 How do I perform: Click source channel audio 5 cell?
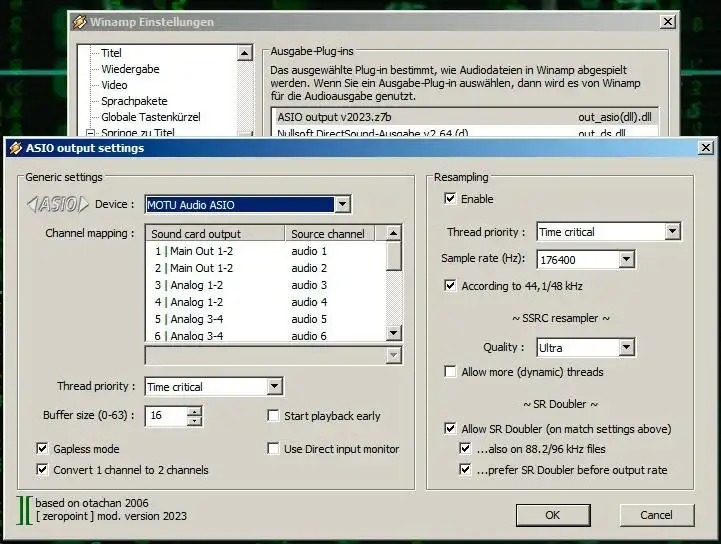coord(309,319)
